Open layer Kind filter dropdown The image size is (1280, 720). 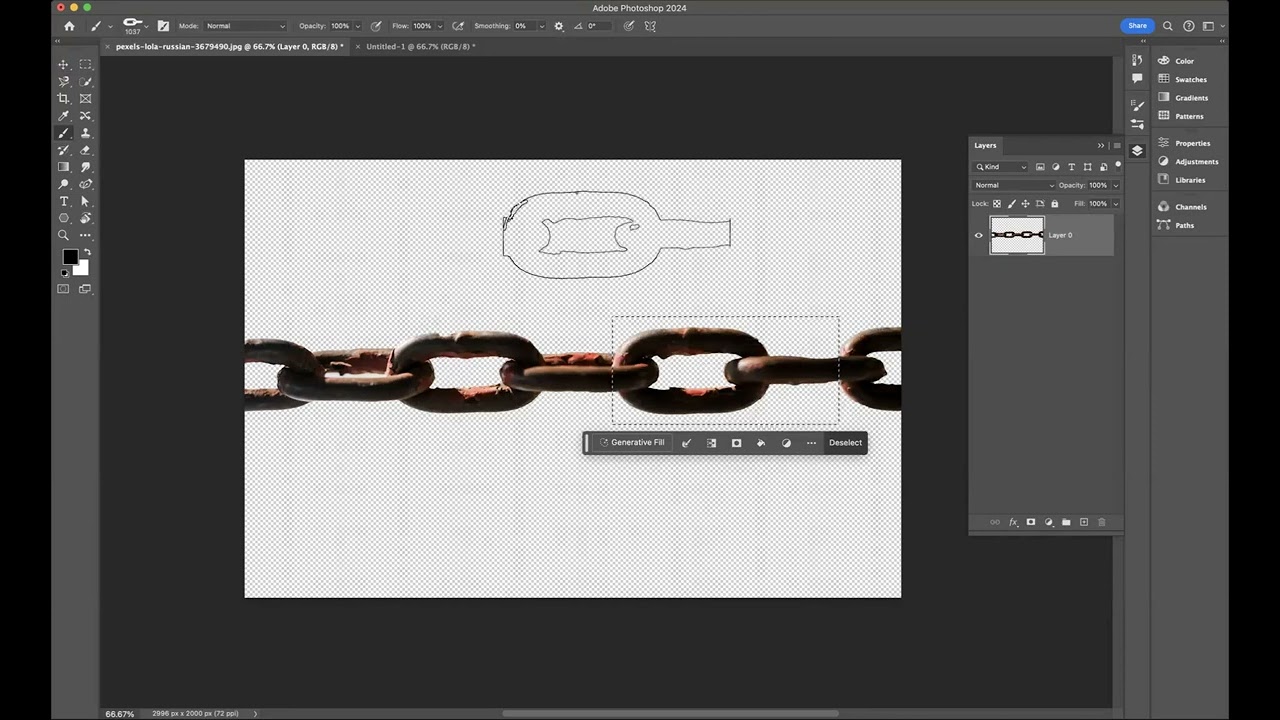(1002, 167)
